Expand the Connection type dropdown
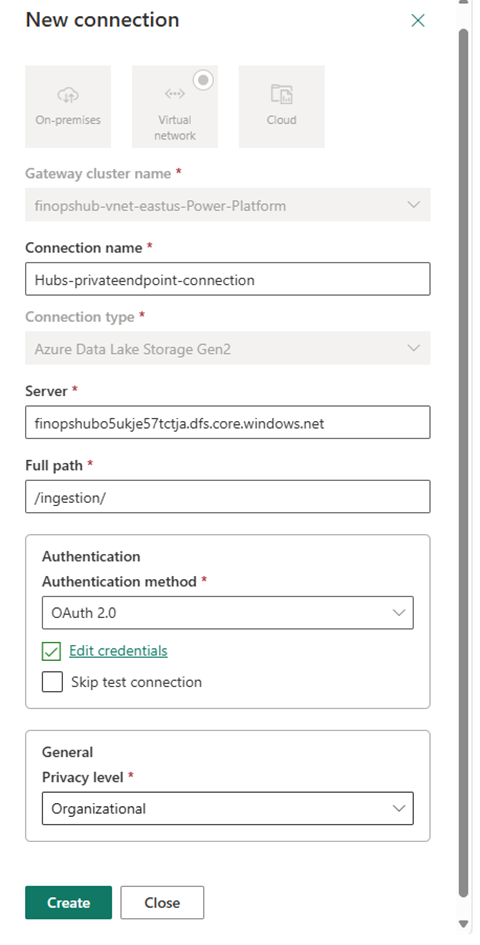The image size is (480, 945). [x=228, y=348]
